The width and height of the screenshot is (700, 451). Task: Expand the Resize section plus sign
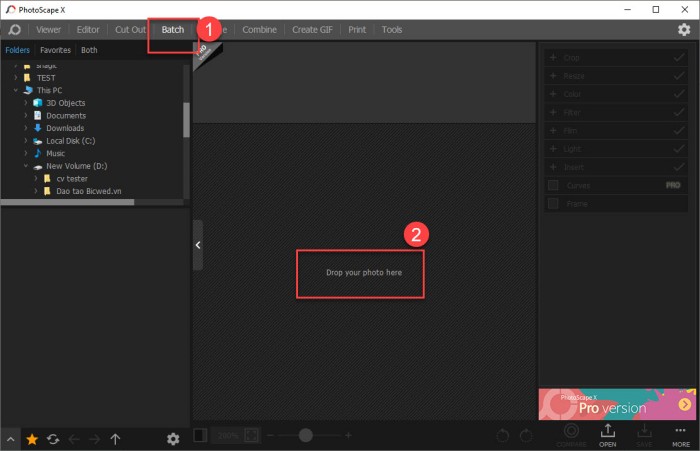(x=553, y=76)
